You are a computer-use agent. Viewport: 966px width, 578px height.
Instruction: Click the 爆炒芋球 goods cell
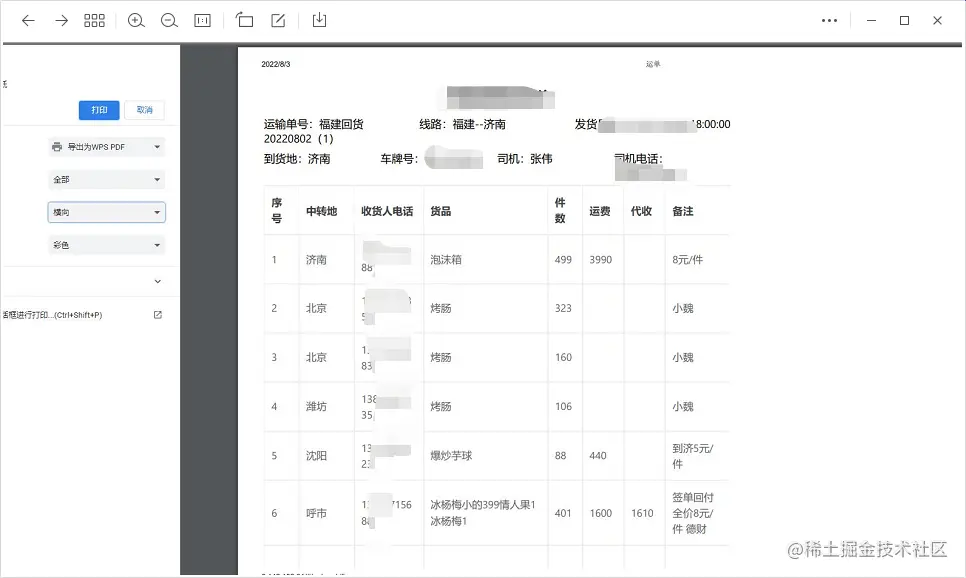point(451,455)
